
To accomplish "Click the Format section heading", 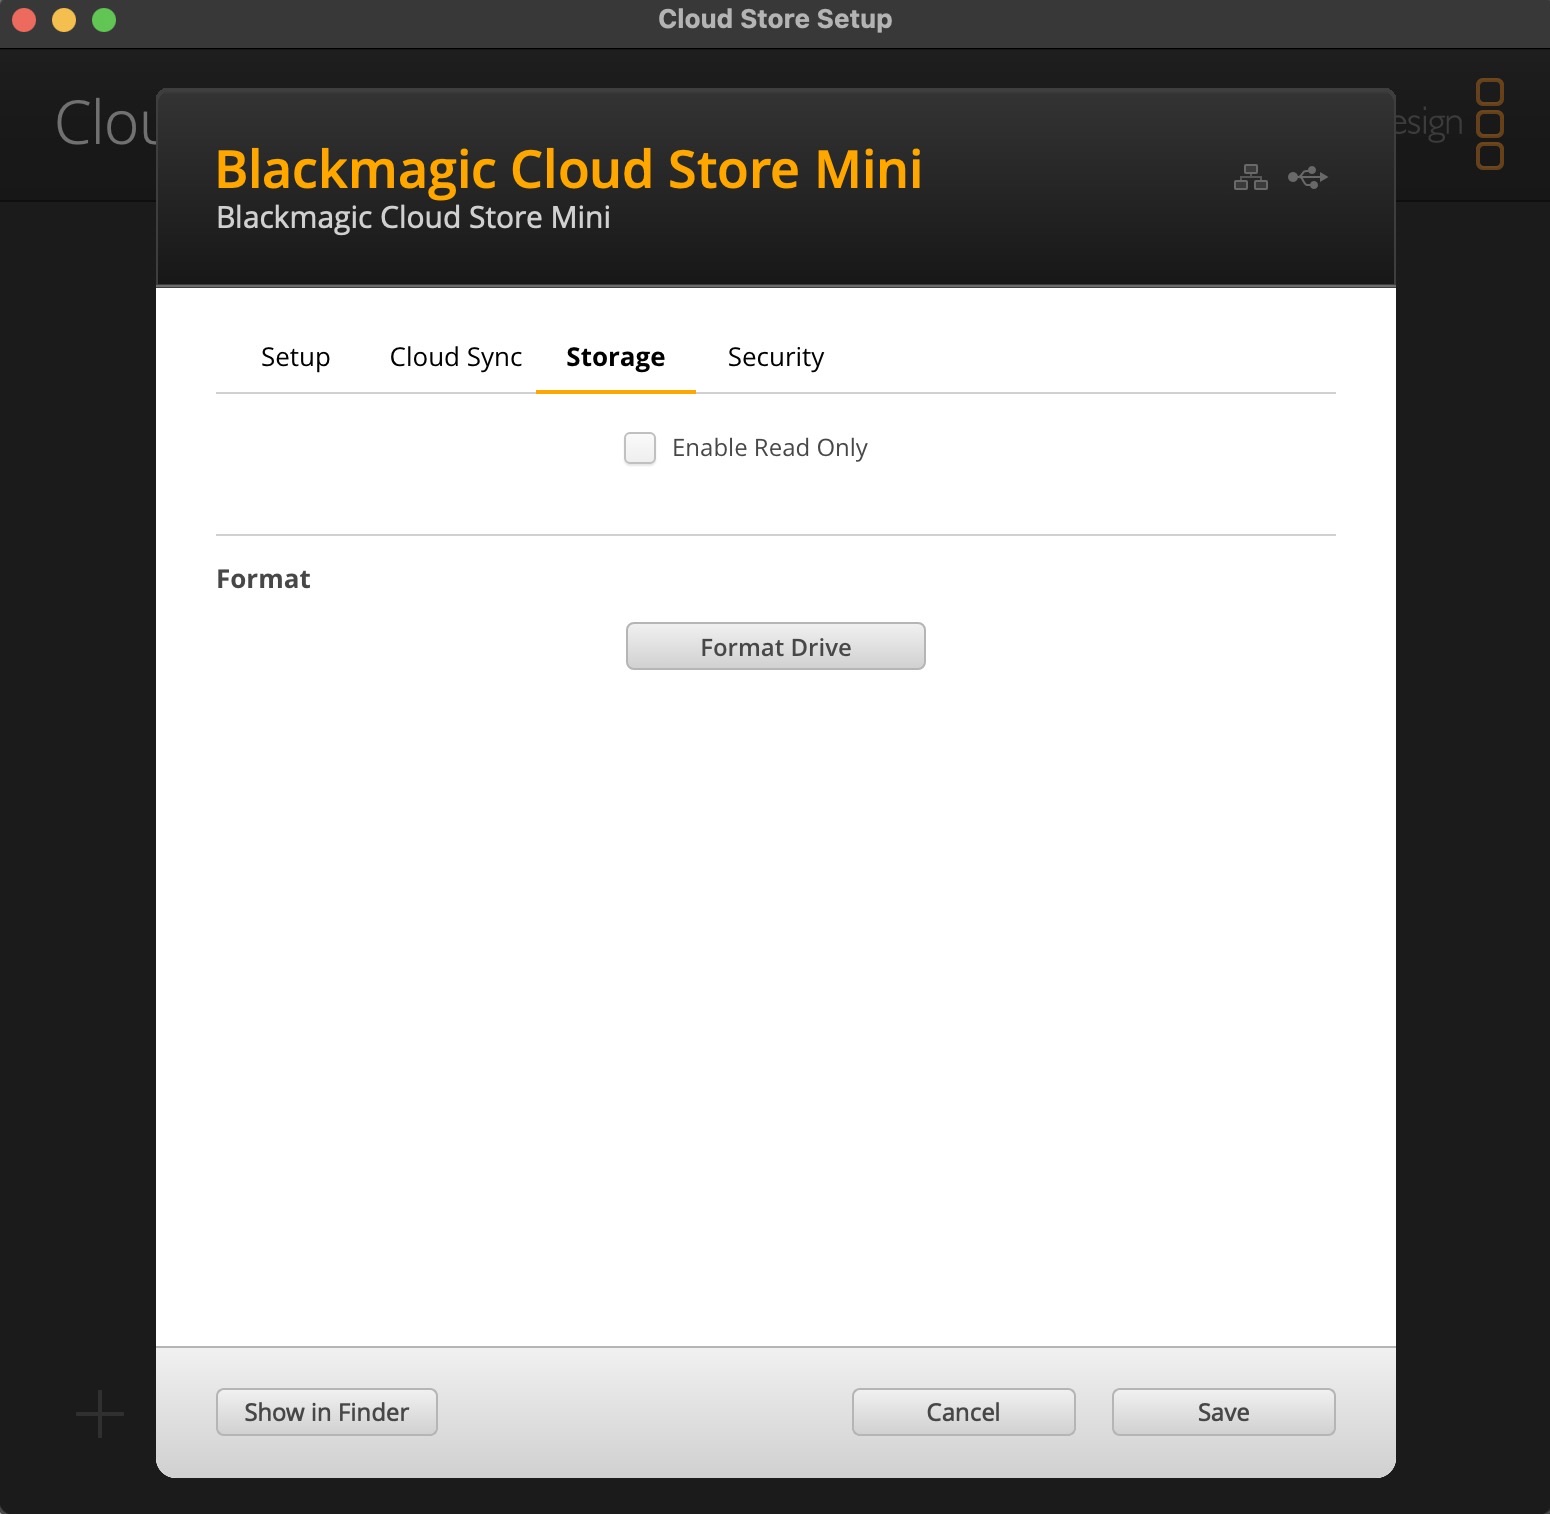I will coord(263,579).
